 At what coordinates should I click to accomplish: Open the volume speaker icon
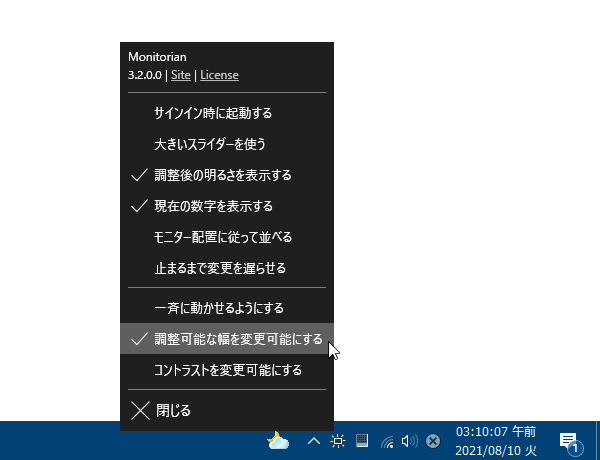click(409, 441)
